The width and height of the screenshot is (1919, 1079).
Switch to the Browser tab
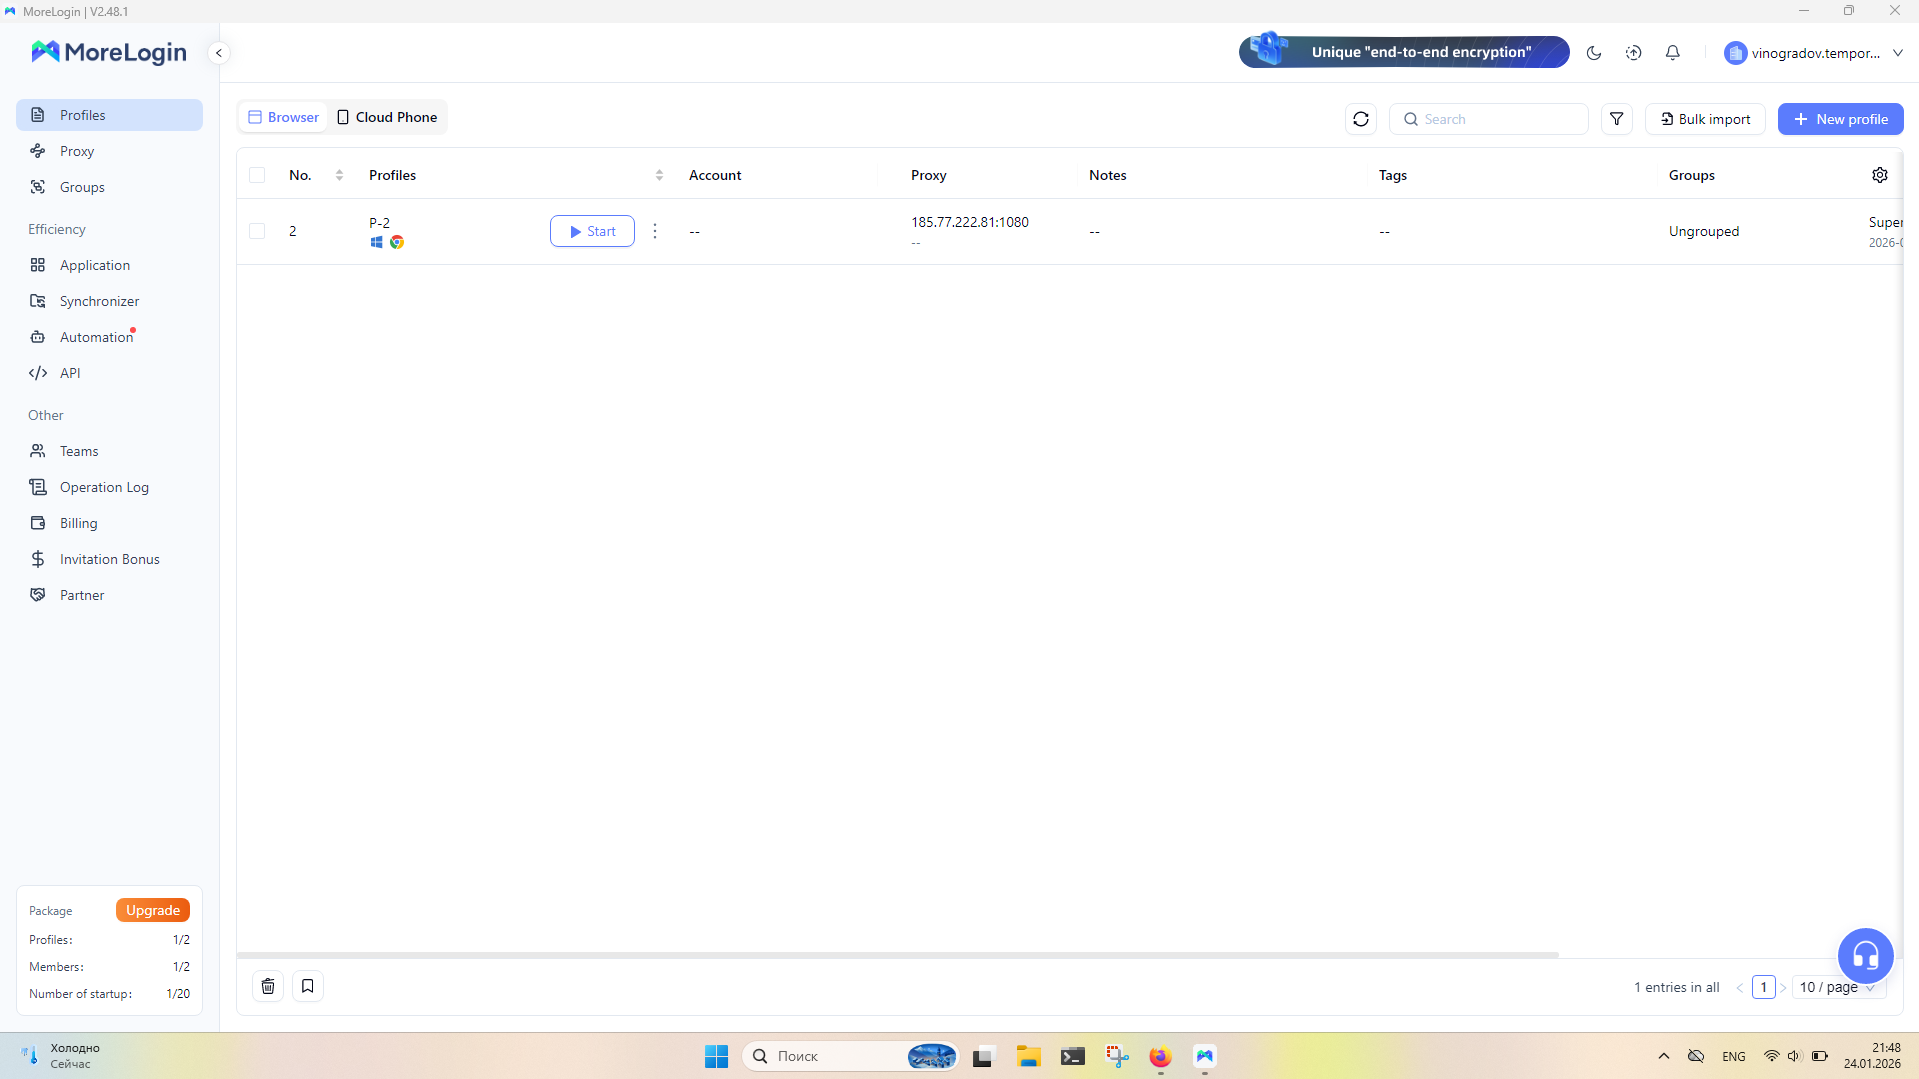283,117
